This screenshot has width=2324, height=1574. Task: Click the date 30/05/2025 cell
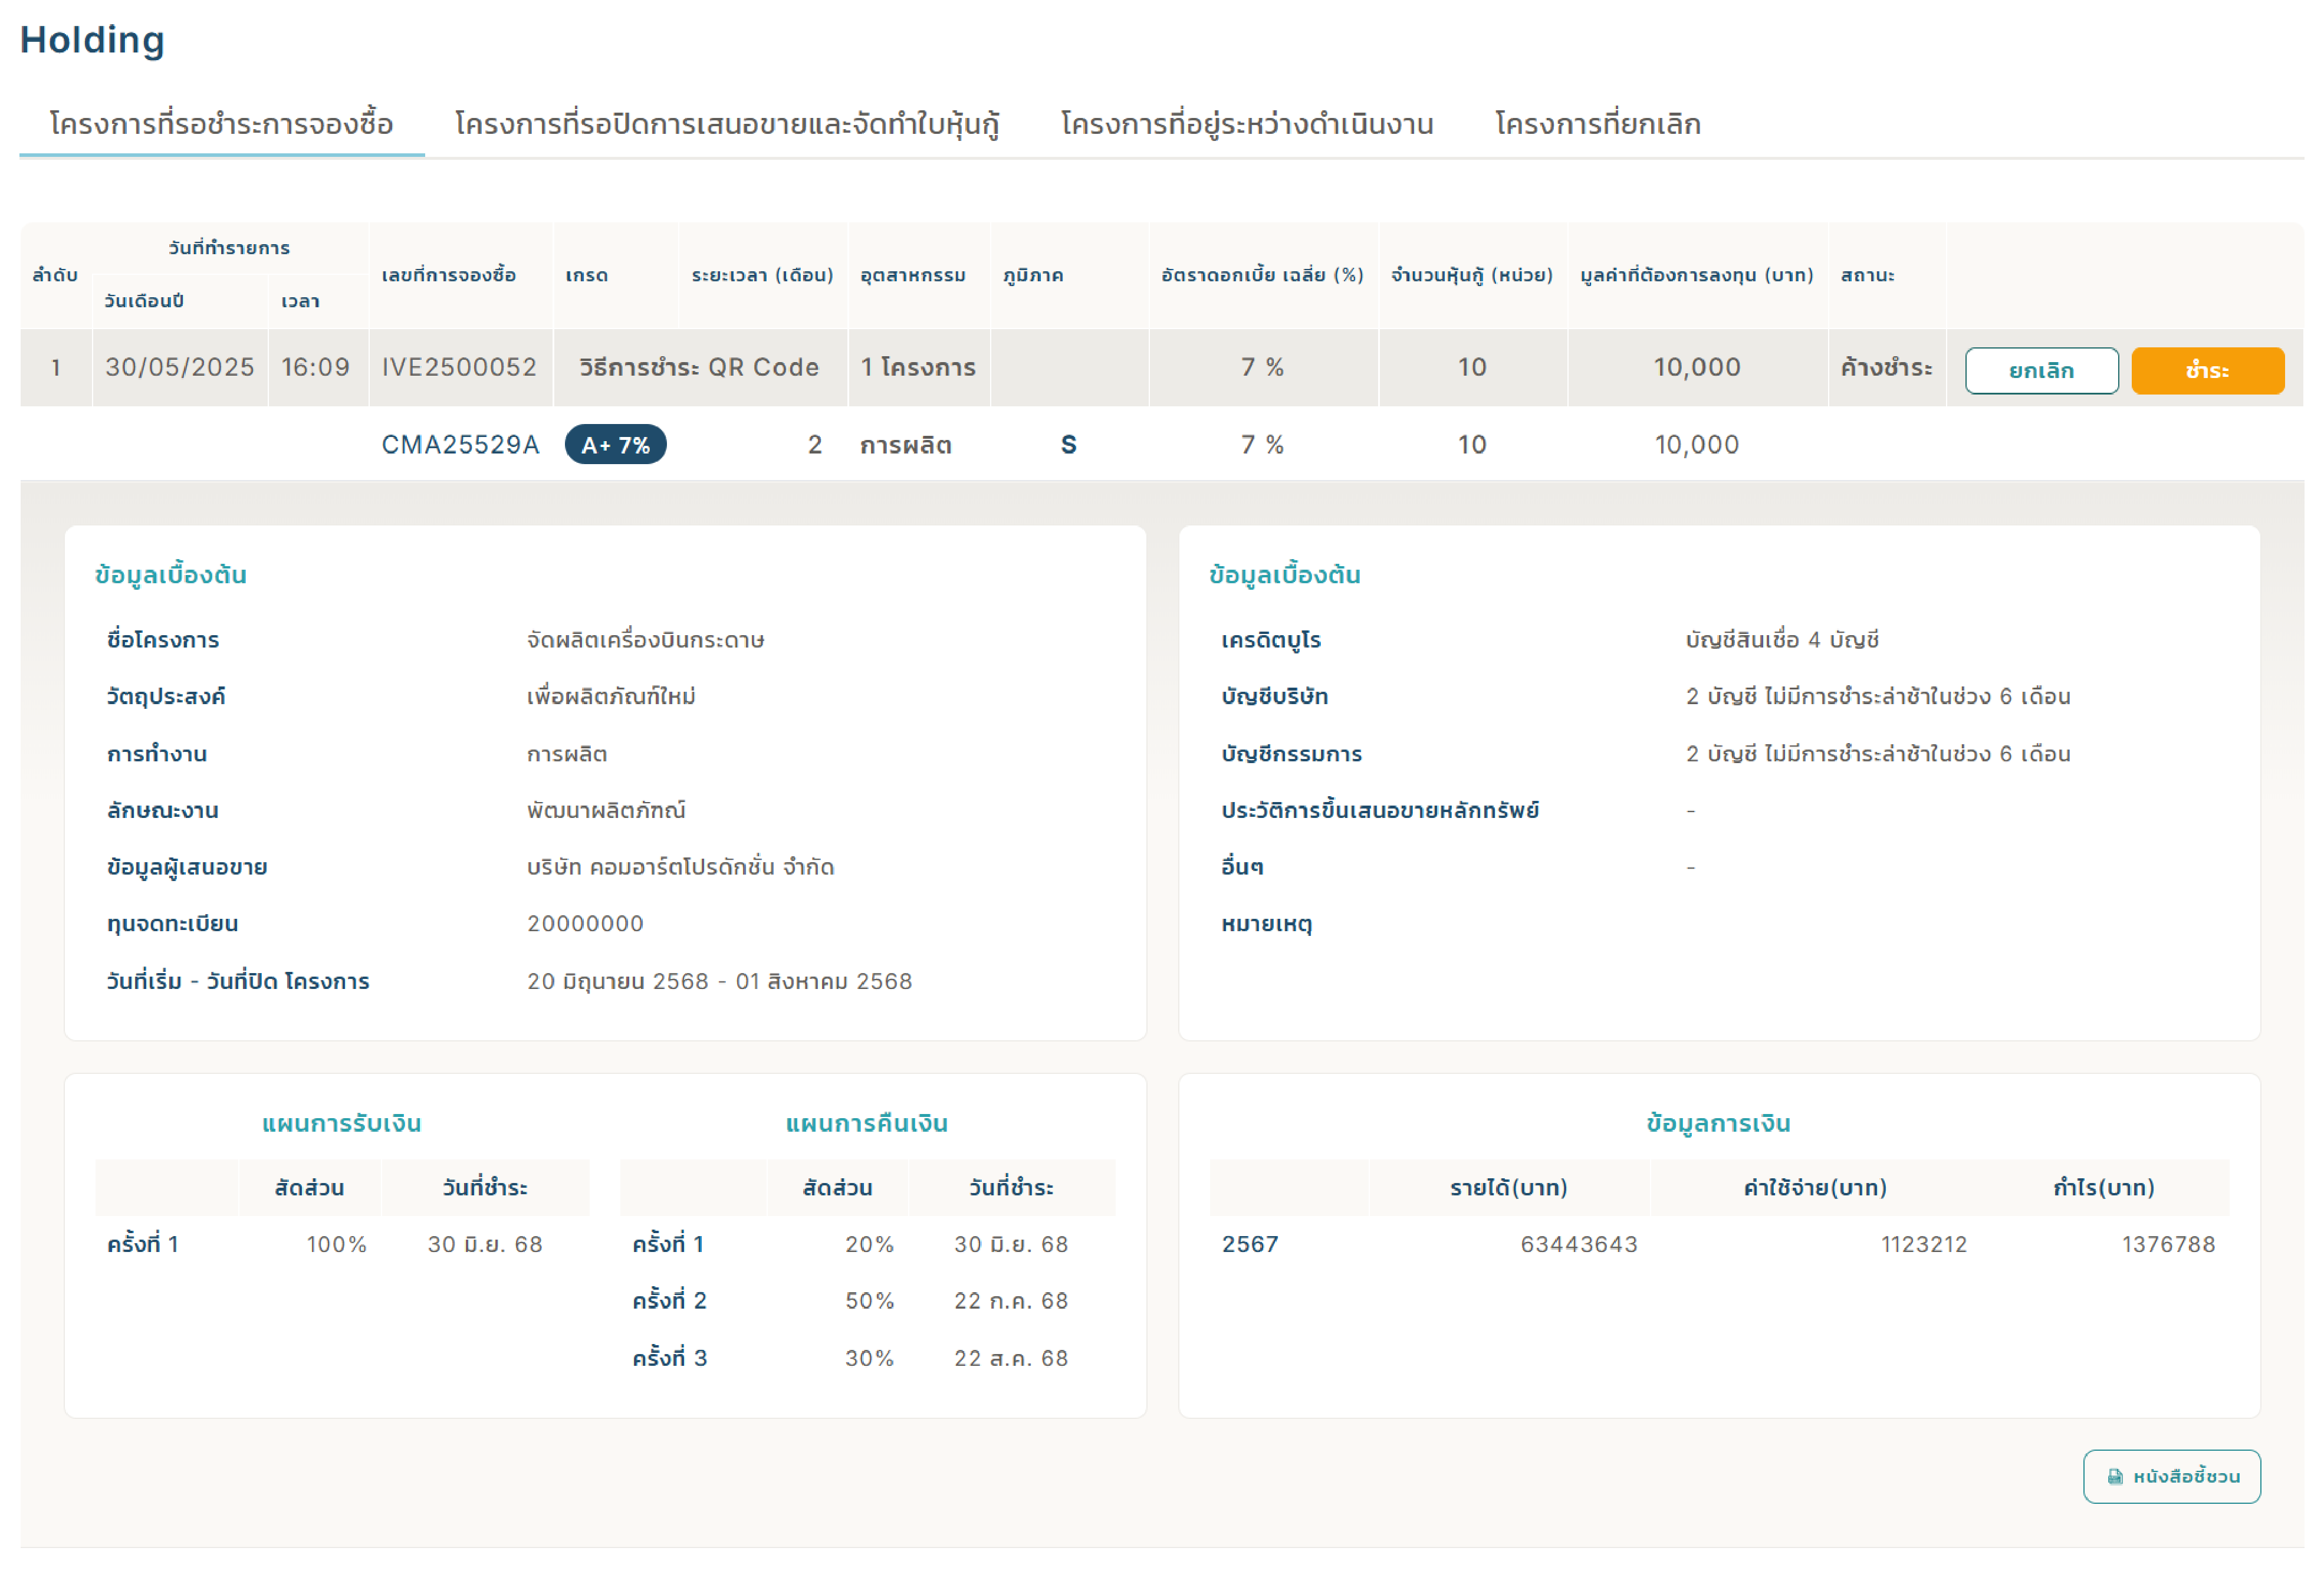point(180,367)
